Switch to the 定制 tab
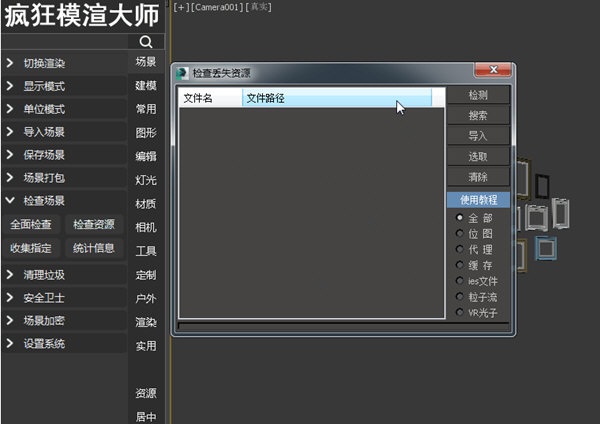This screenshot has height=424, width=600. click(146, 275)
